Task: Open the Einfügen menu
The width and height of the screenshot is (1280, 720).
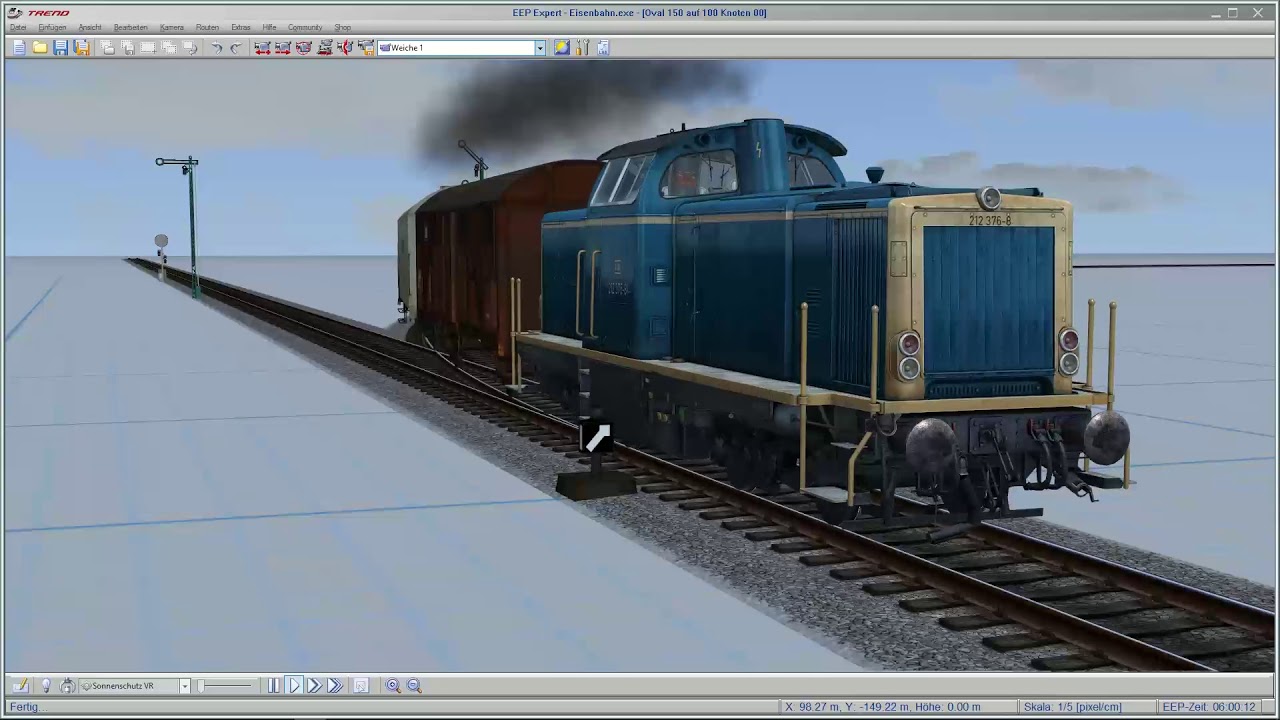Action: tap(52, 27)
